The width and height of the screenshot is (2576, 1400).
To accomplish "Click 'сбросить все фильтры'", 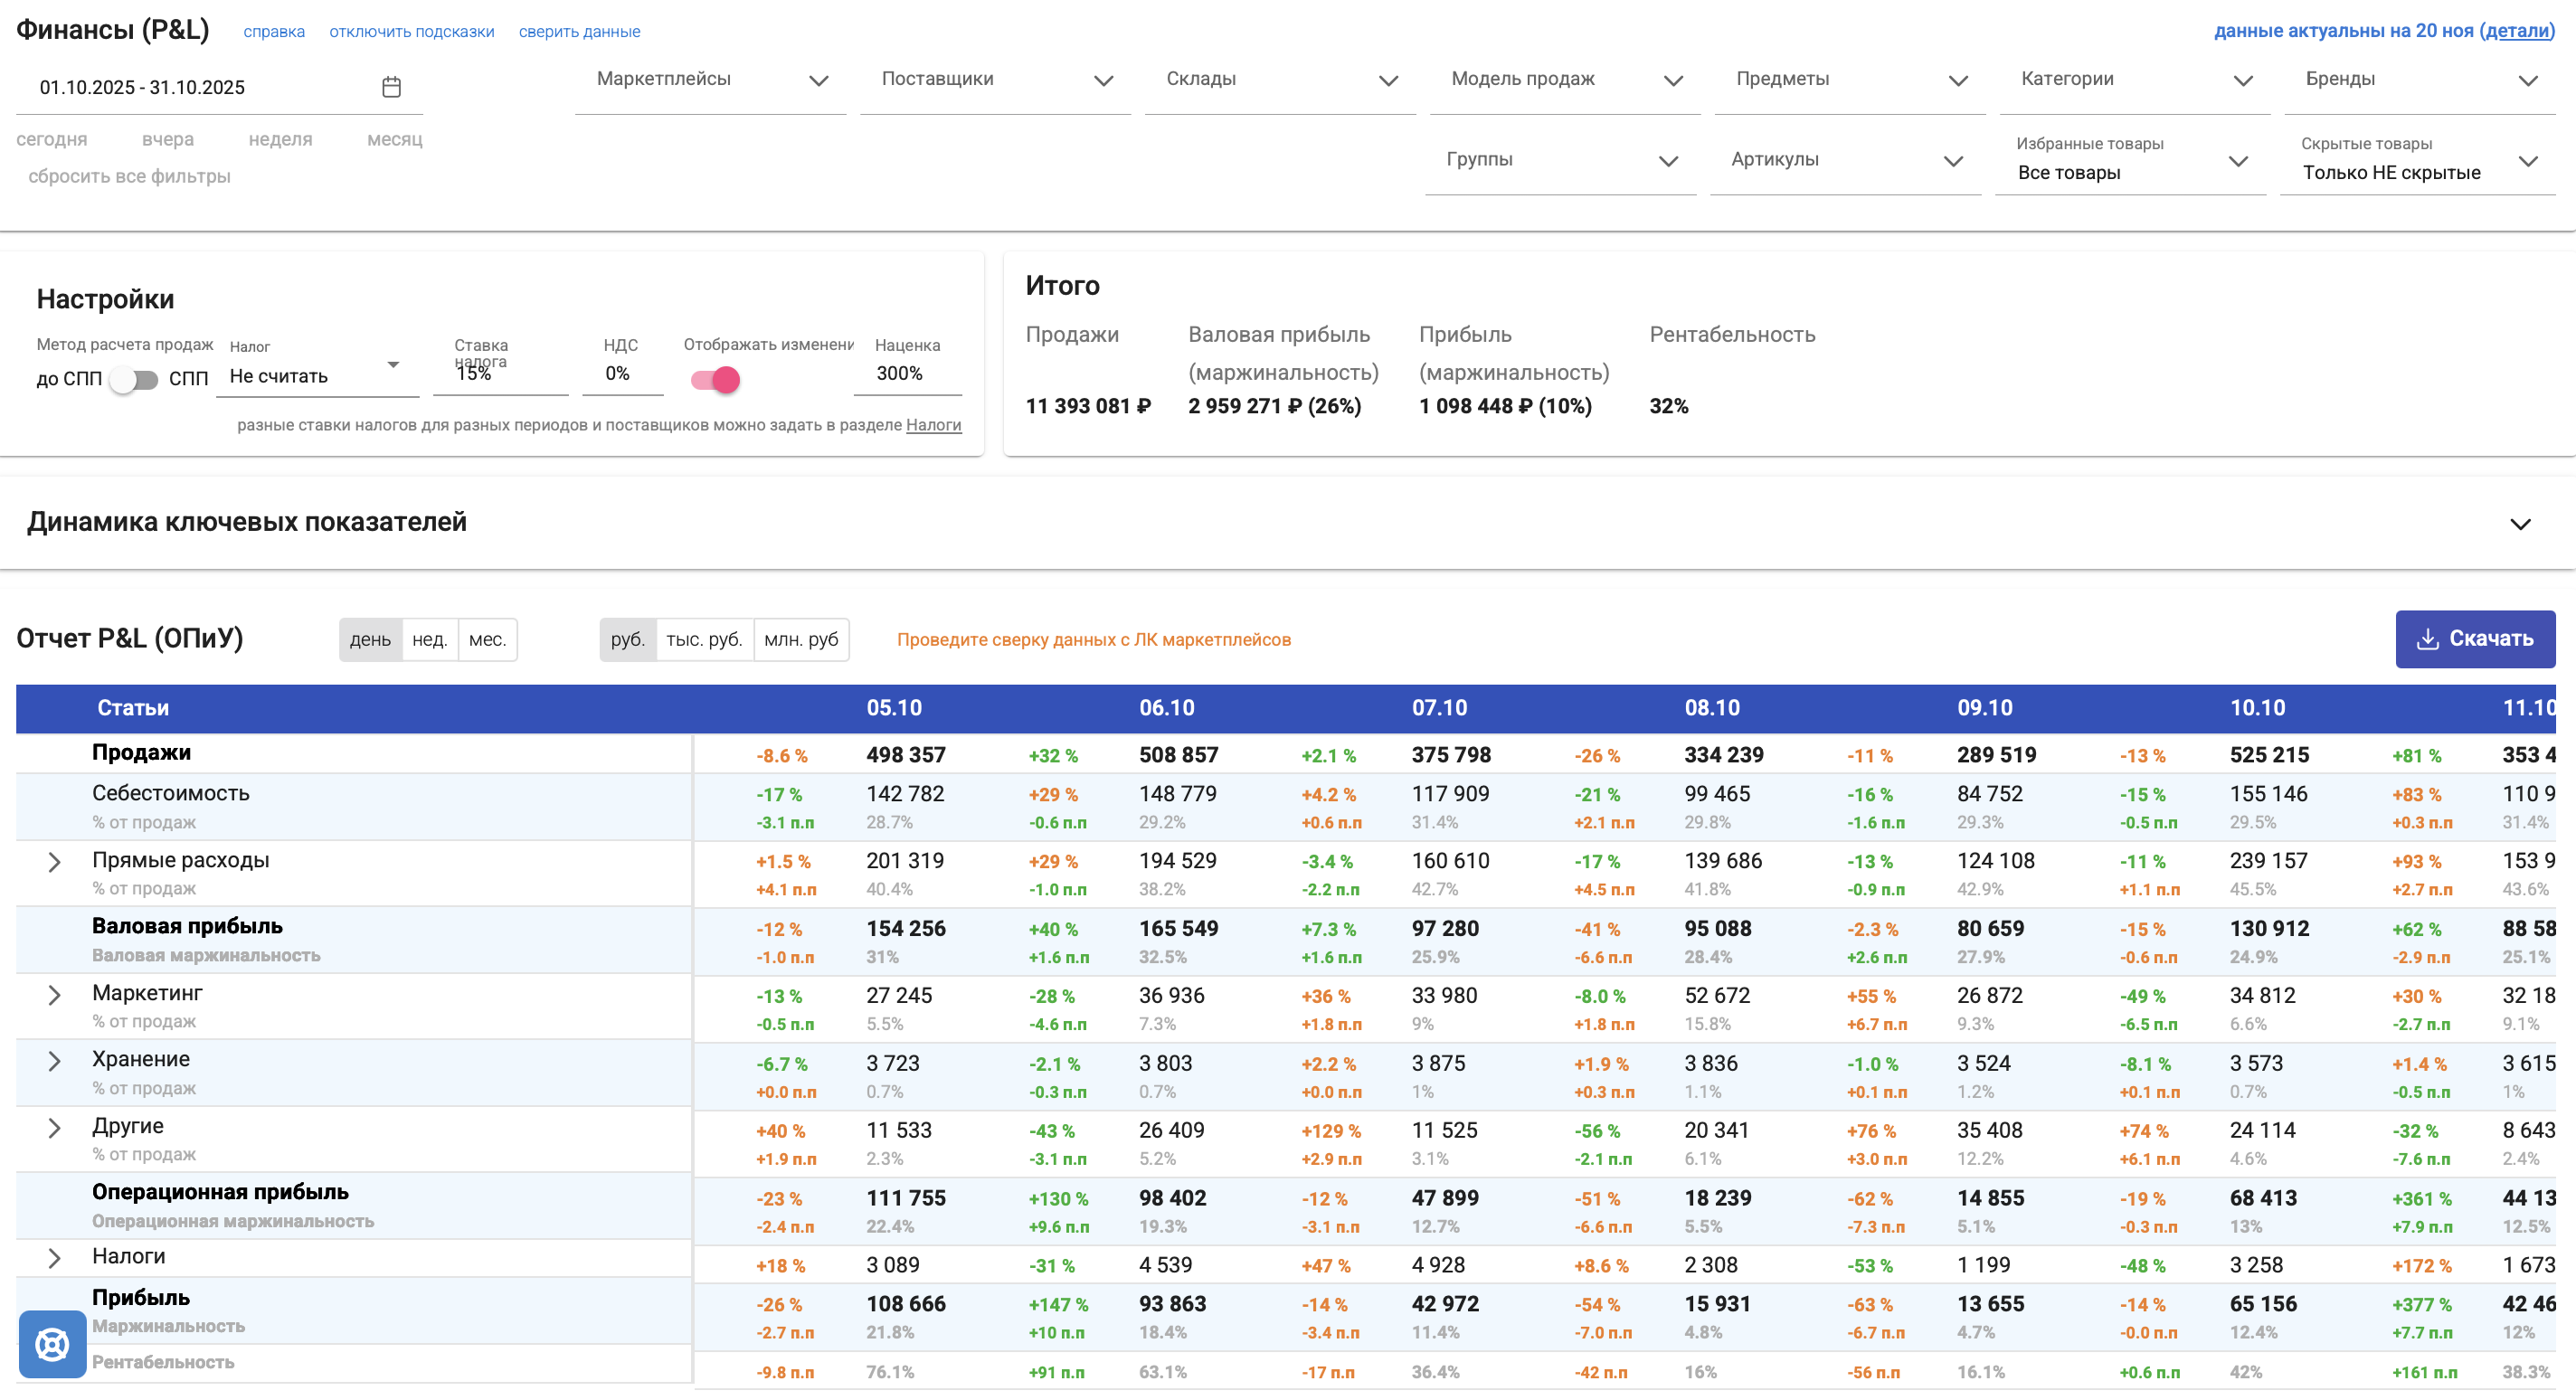I will point(132,176).
